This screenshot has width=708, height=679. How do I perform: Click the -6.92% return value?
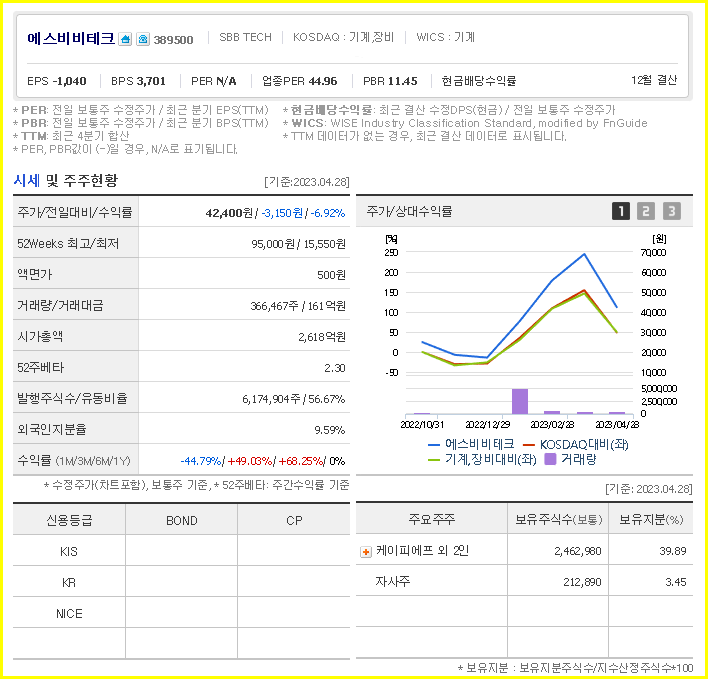pyautogui.click(x=328, y=213)
